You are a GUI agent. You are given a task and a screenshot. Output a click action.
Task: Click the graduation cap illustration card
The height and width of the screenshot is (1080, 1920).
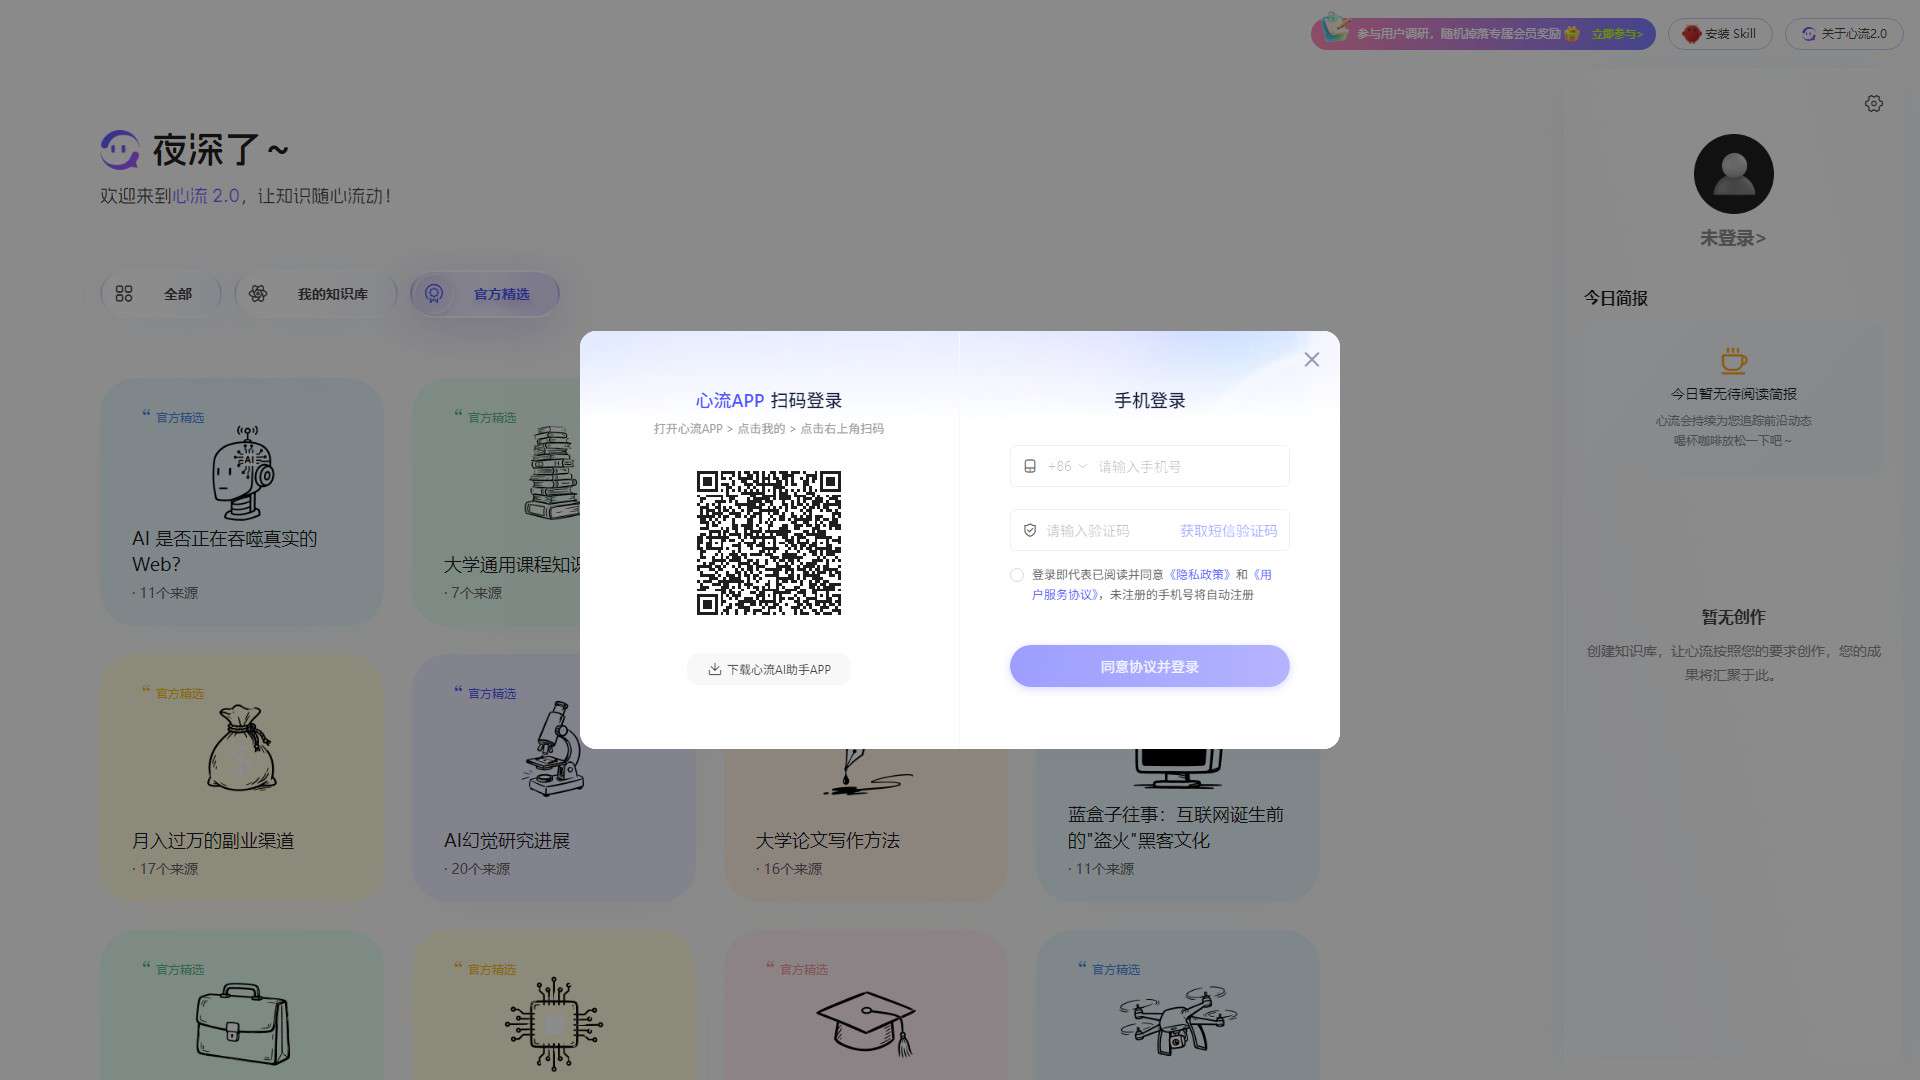click(x=866, y=1006)
